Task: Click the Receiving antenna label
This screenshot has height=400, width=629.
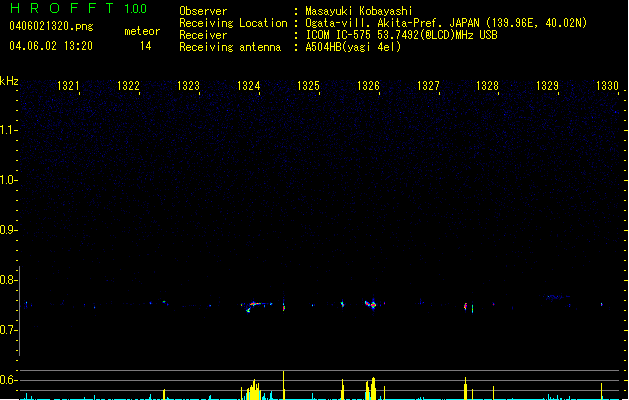Action: coord(230,47)
